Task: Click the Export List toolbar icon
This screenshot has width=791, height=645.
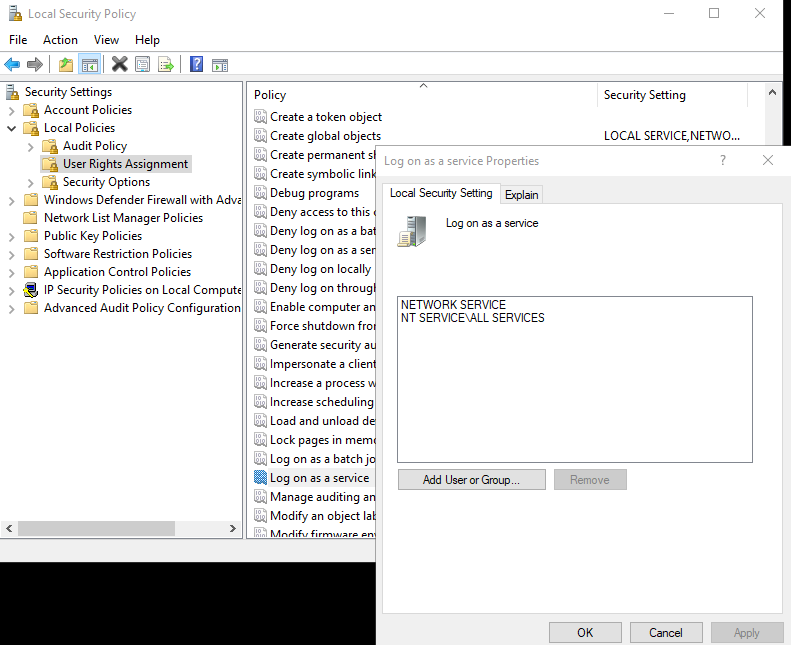Action: (x=166, y=65)
